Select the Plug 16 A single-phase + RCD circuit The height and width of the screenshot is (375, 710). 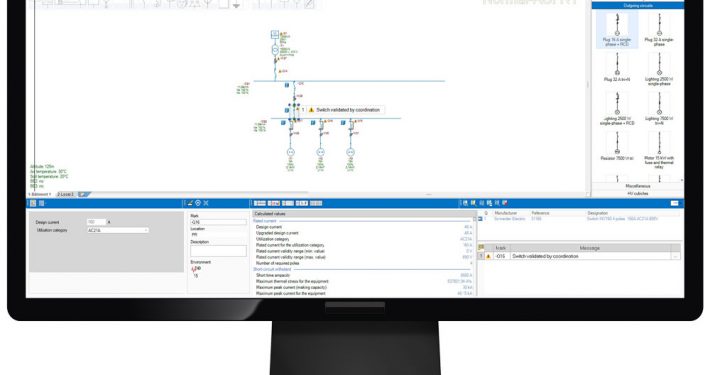[617, 29]
